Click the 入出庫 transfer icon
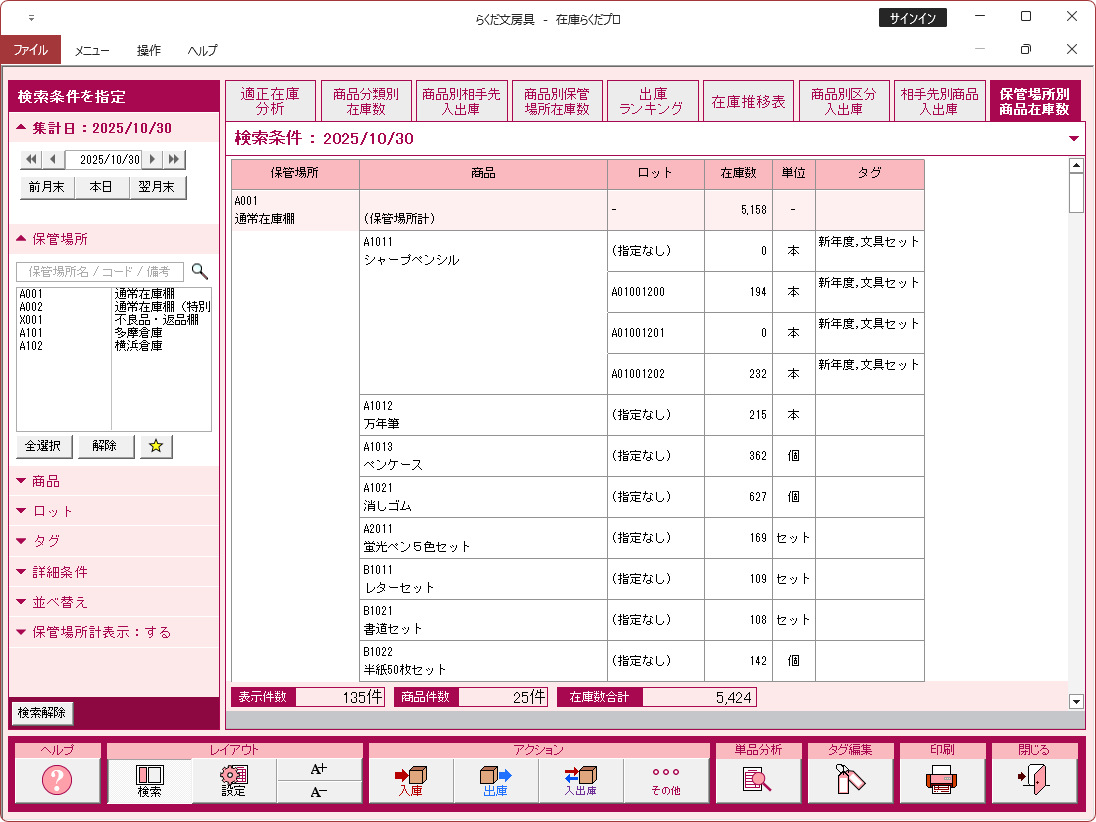 pos(580,780)
